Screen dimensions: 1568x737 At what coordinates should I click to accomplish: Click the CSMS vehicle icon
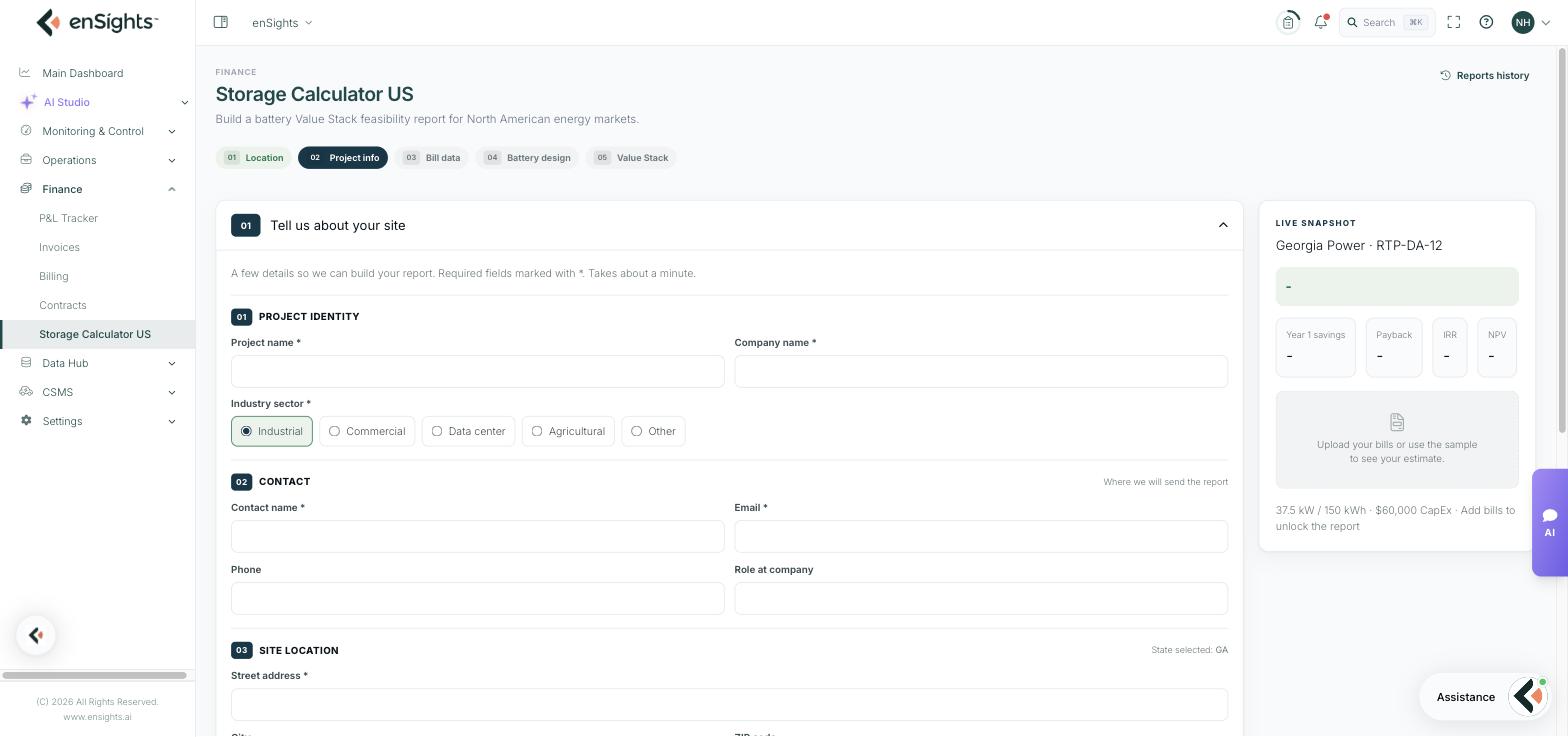pos(25,392)
